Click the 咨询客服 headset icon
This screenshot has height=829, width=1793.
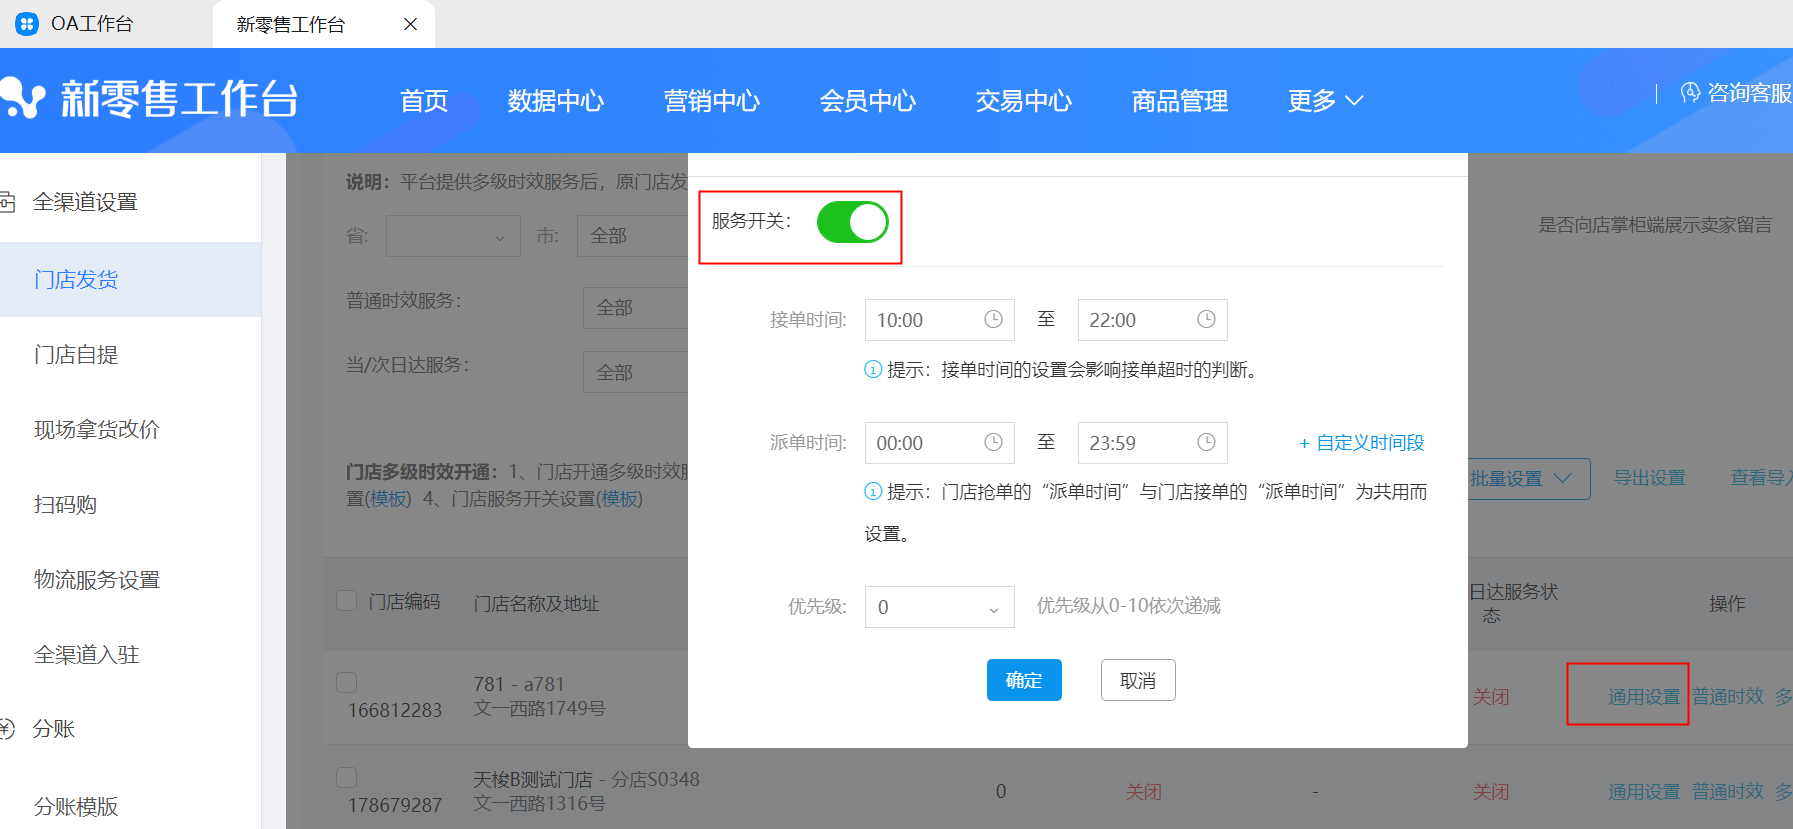(1690, 93)
